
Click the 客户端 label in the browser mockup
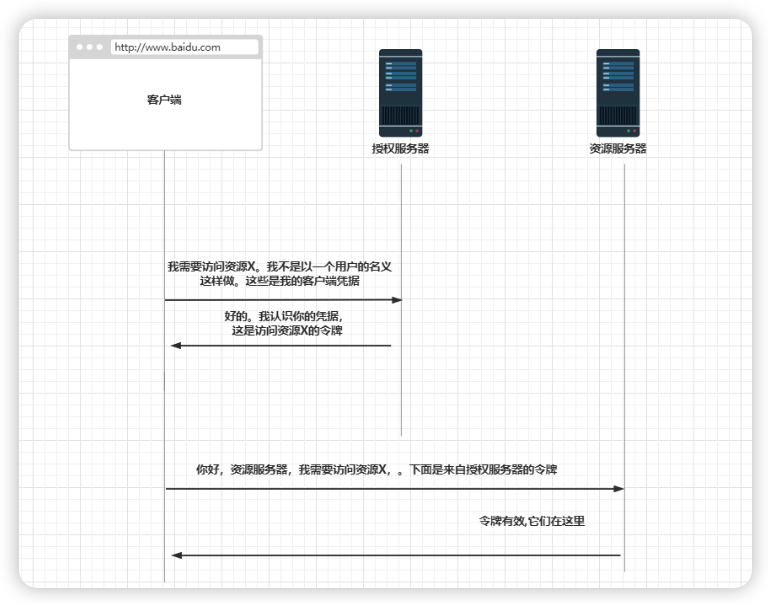click(x=164, y=100)
